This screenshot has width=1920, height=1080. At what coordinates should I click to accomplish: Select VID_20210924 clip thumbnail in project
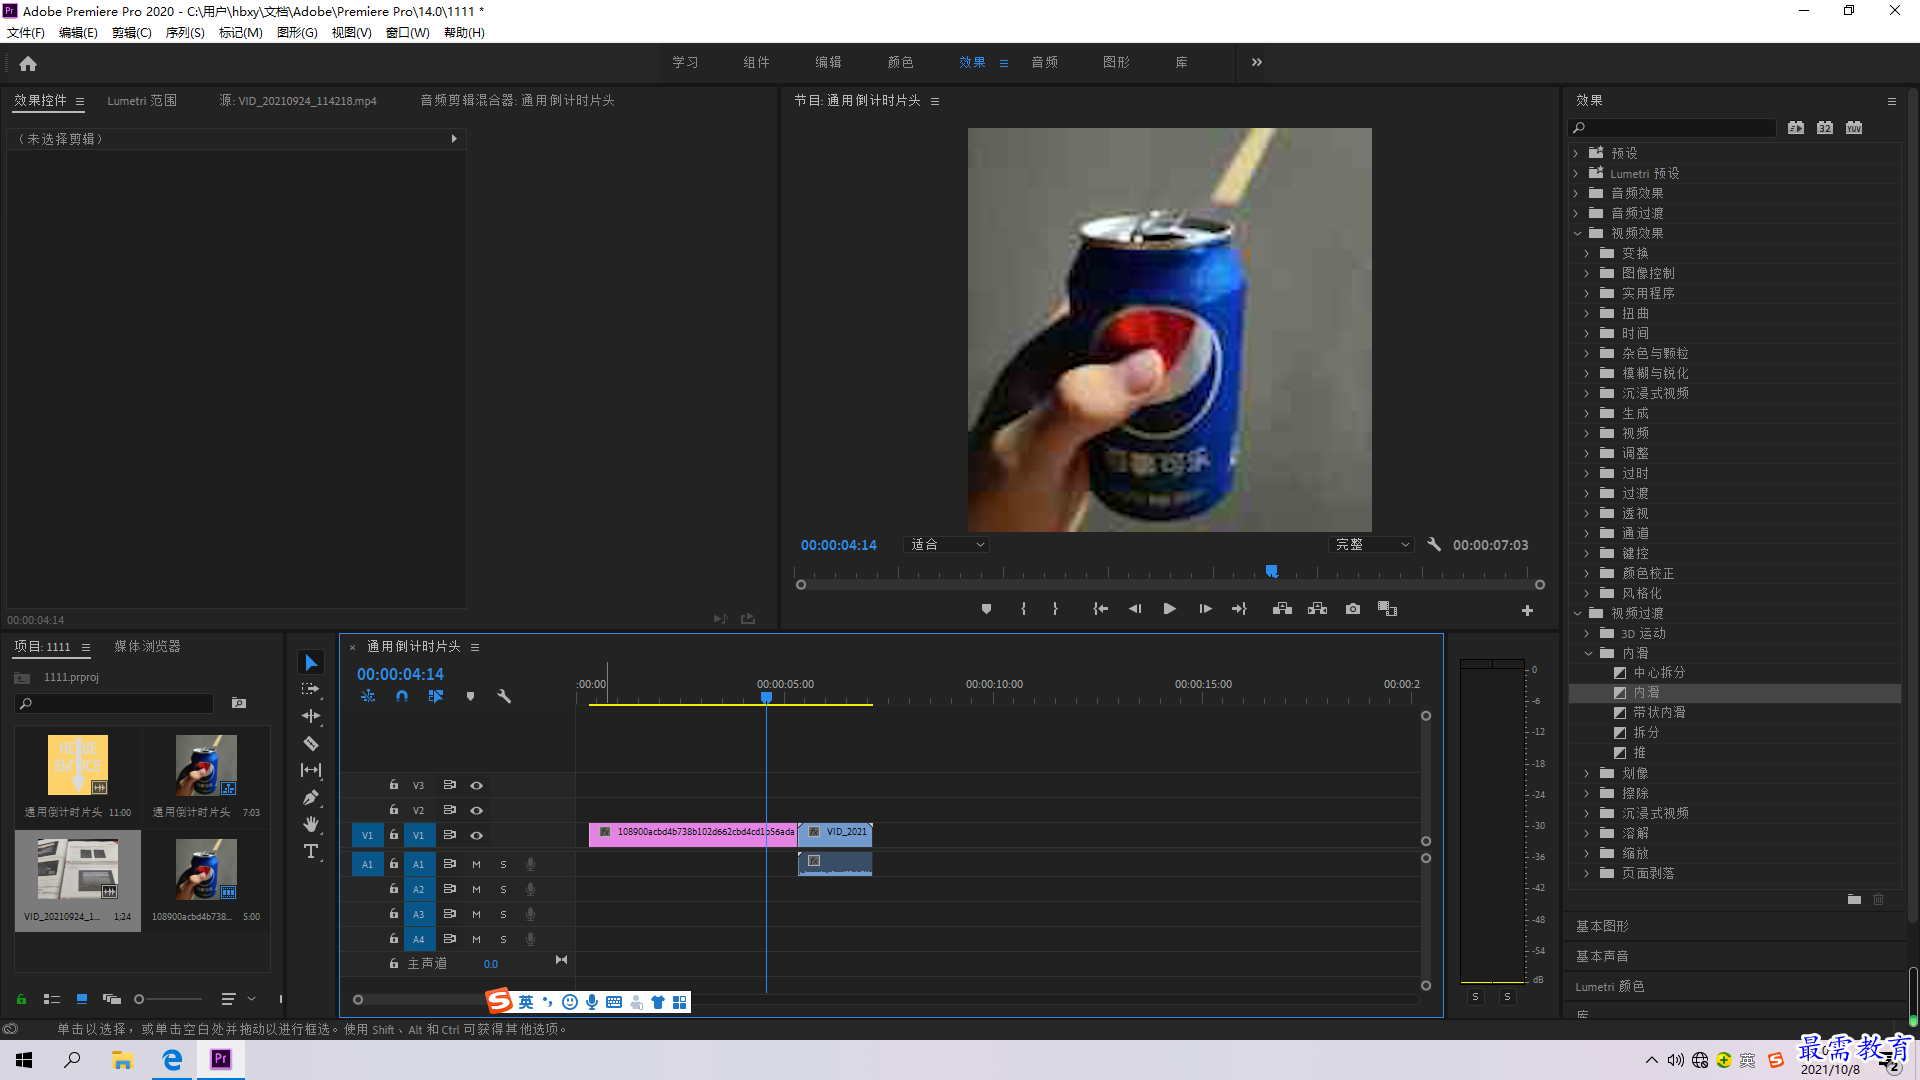[78, 869]
